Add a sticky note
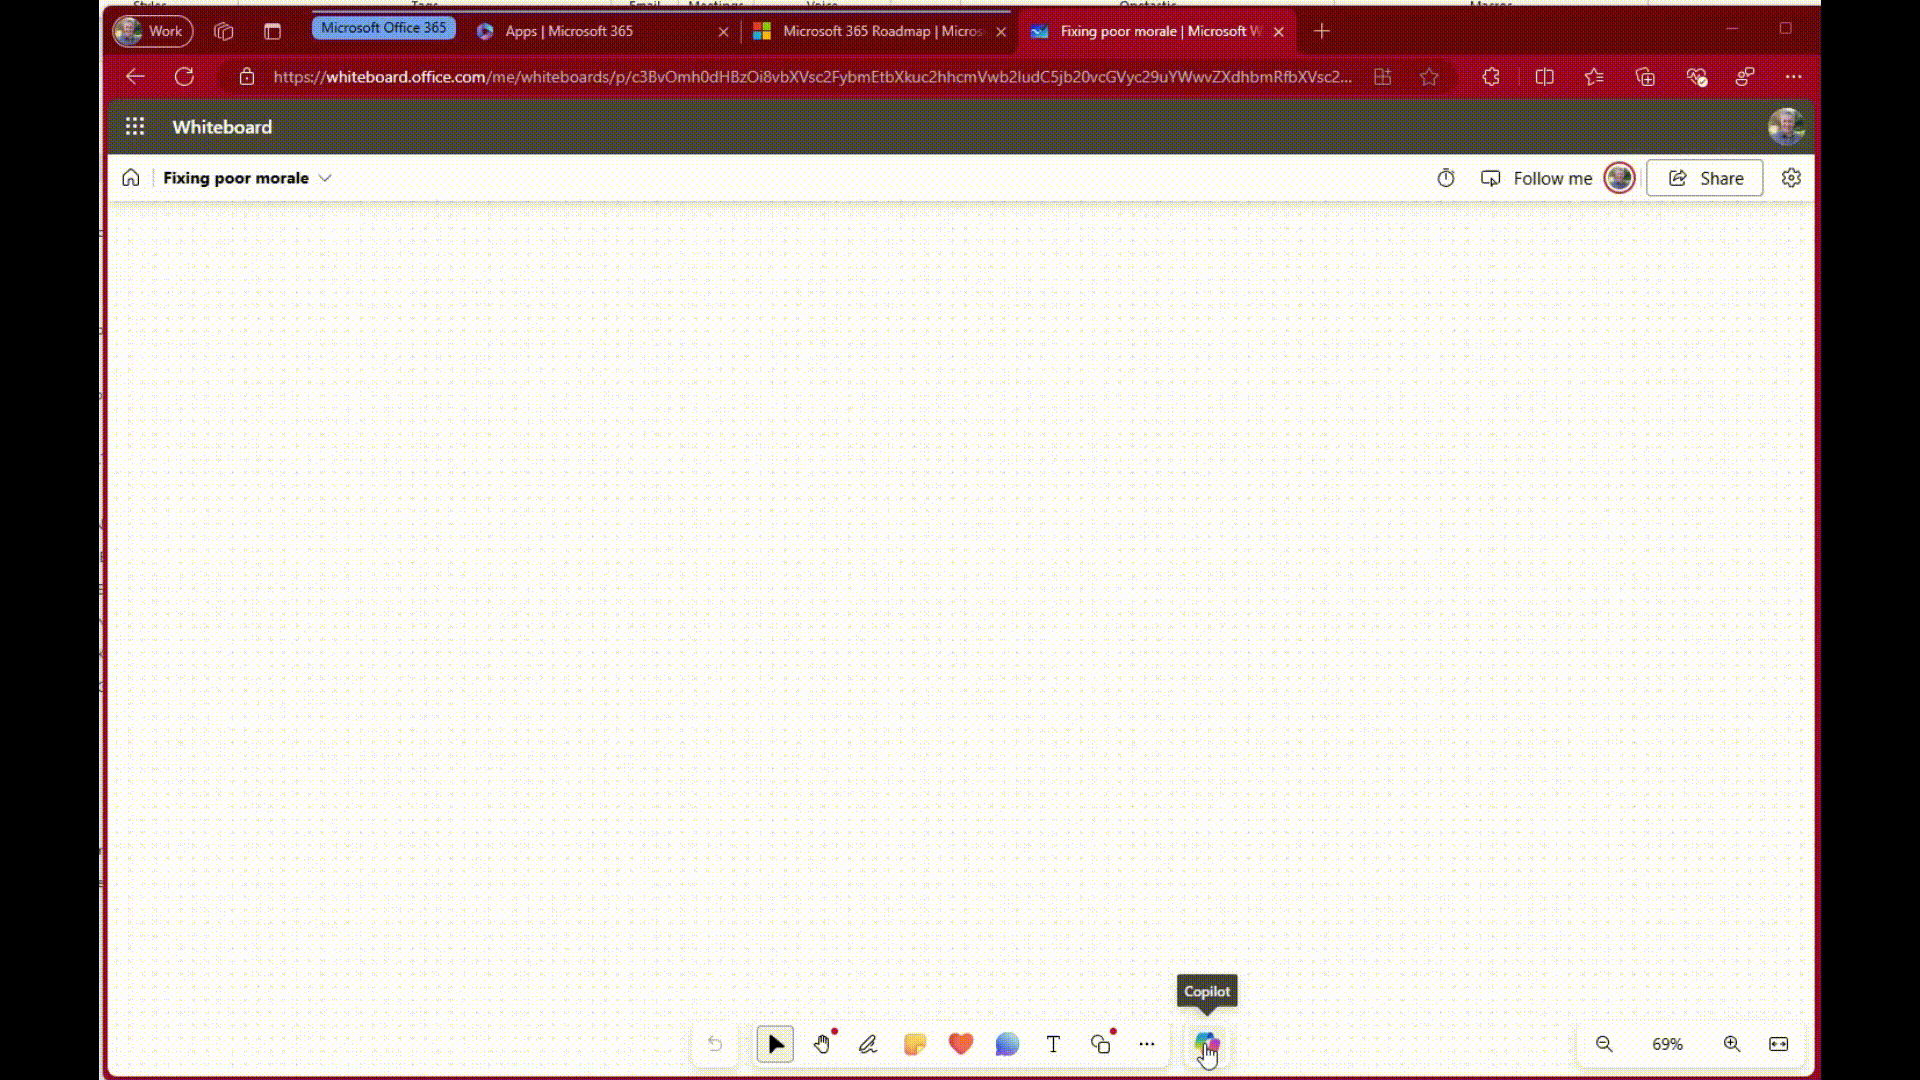Viewport: 1920px width, 1080px height. (914, 1044)
